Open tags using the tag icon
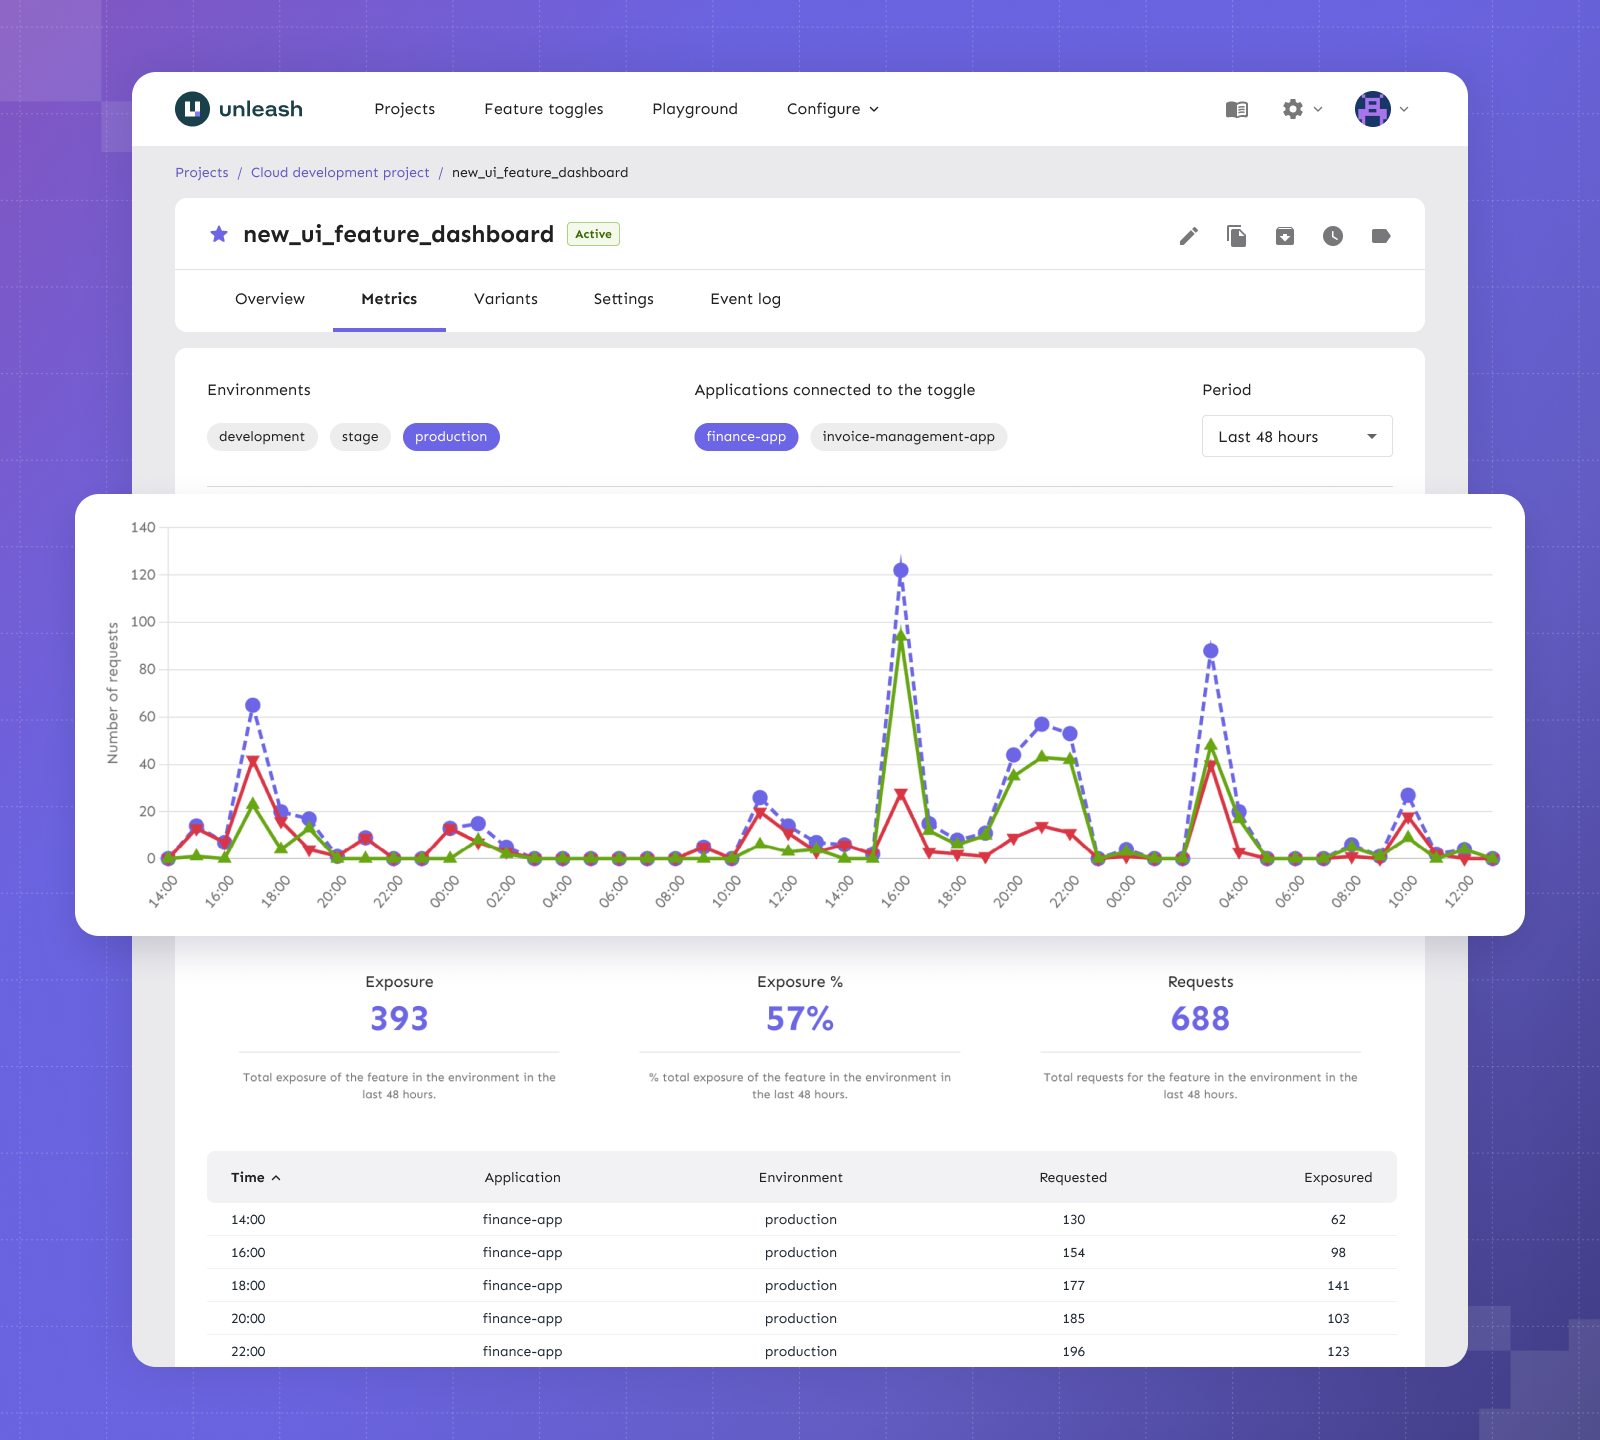This screenshot has height=1440, width=1600. (1381, 236)
